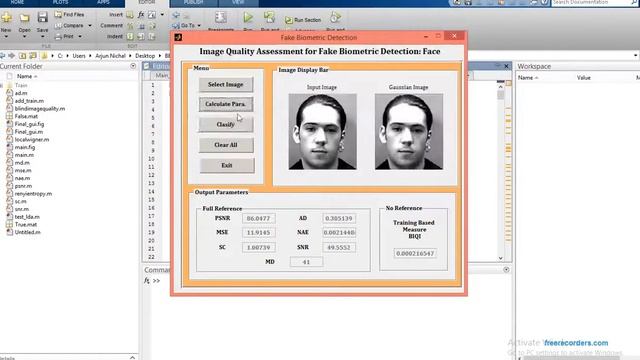Open the Compare dropdown arrow

point(90,26)
